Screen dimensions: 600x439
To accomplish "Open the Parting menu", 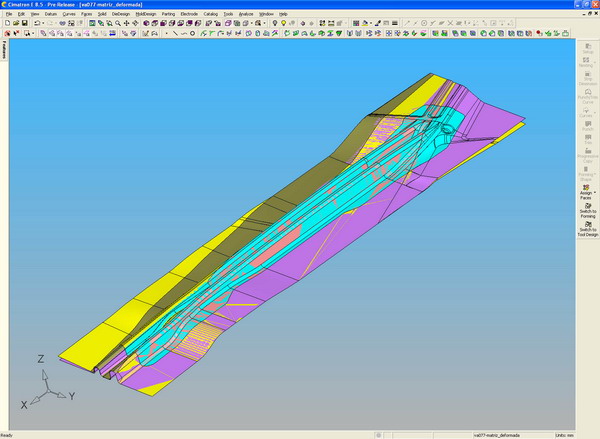I will [x=167, y=14].
